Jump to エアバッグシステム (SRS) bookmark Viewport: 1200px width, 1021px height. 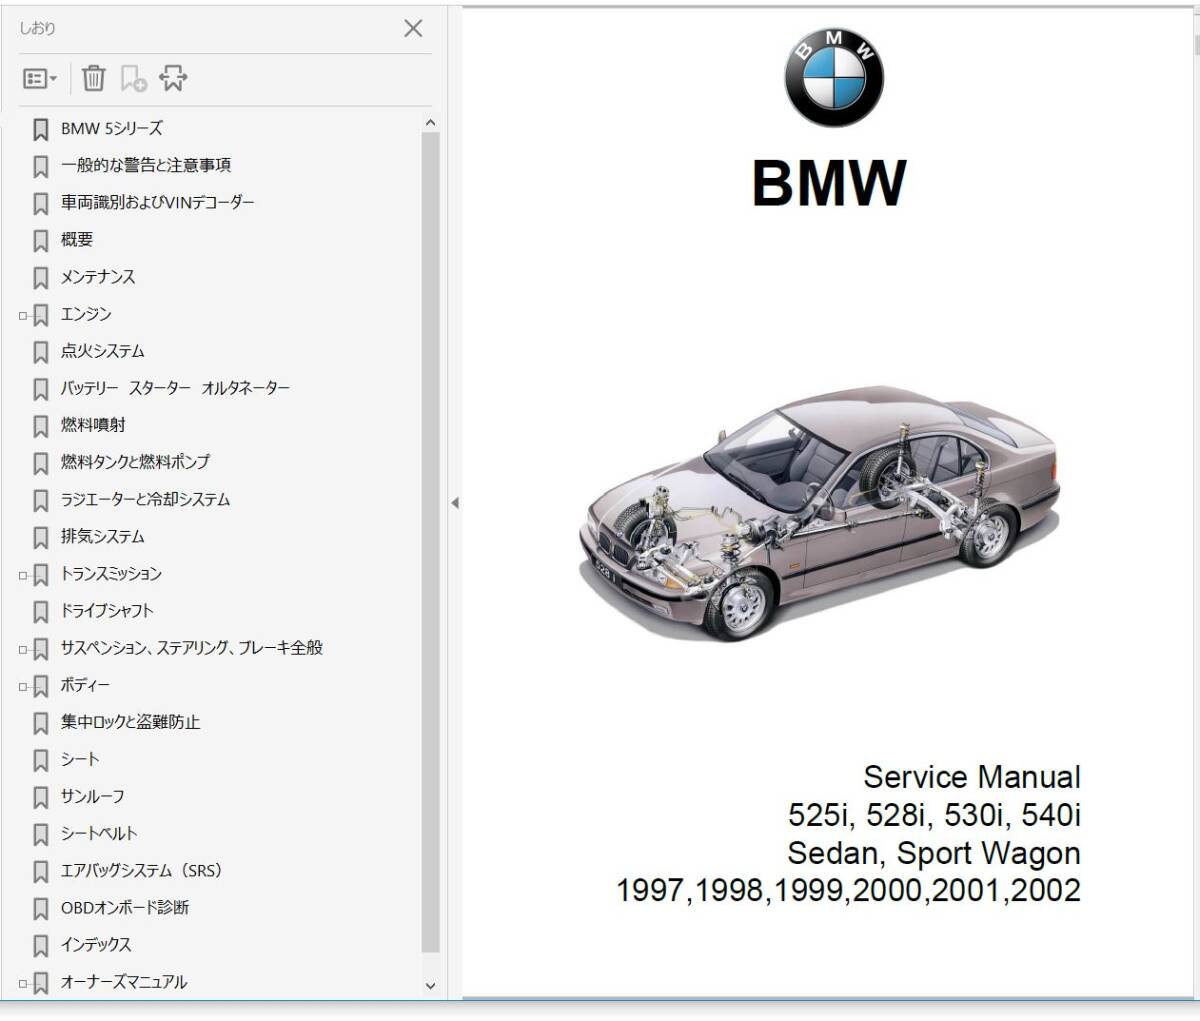(141, 870)
